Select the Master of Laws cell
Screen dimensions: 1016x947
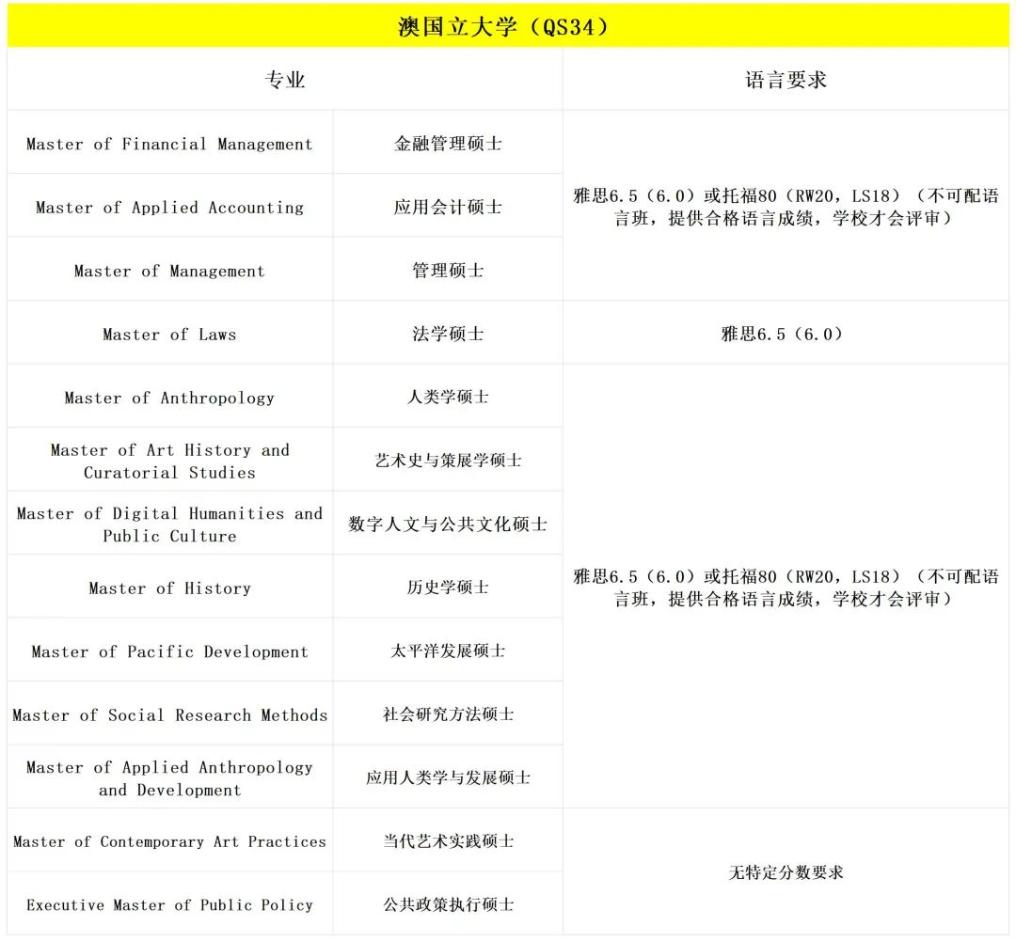click(x=170, y=334)
